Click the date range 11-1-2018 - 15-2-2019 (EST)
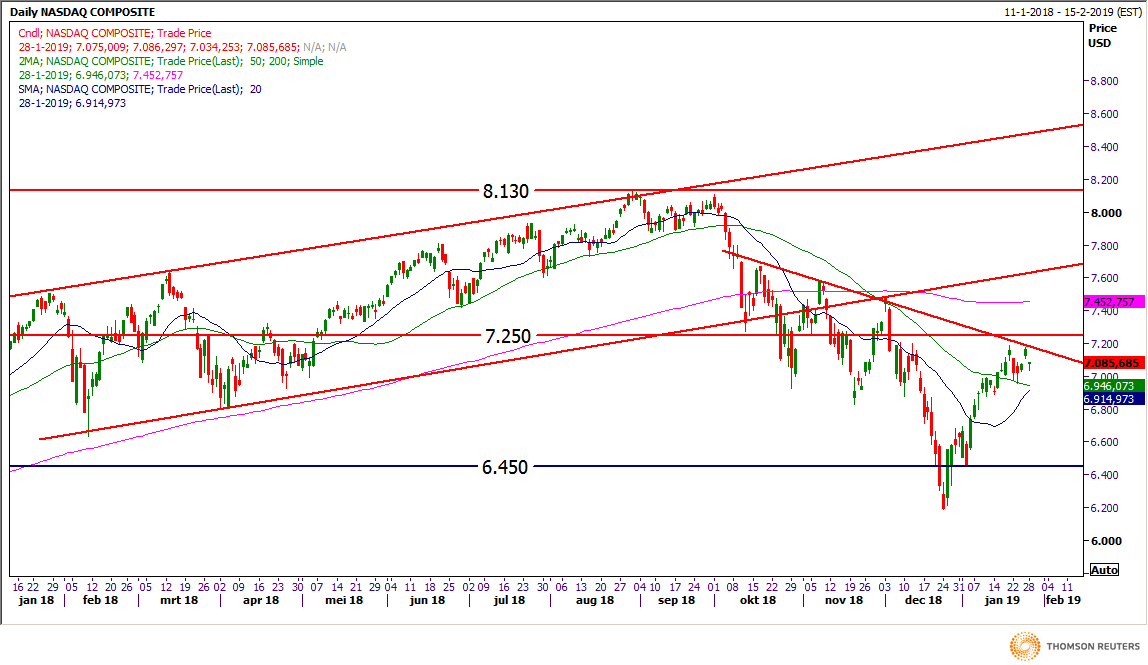 pos(1073,12)
